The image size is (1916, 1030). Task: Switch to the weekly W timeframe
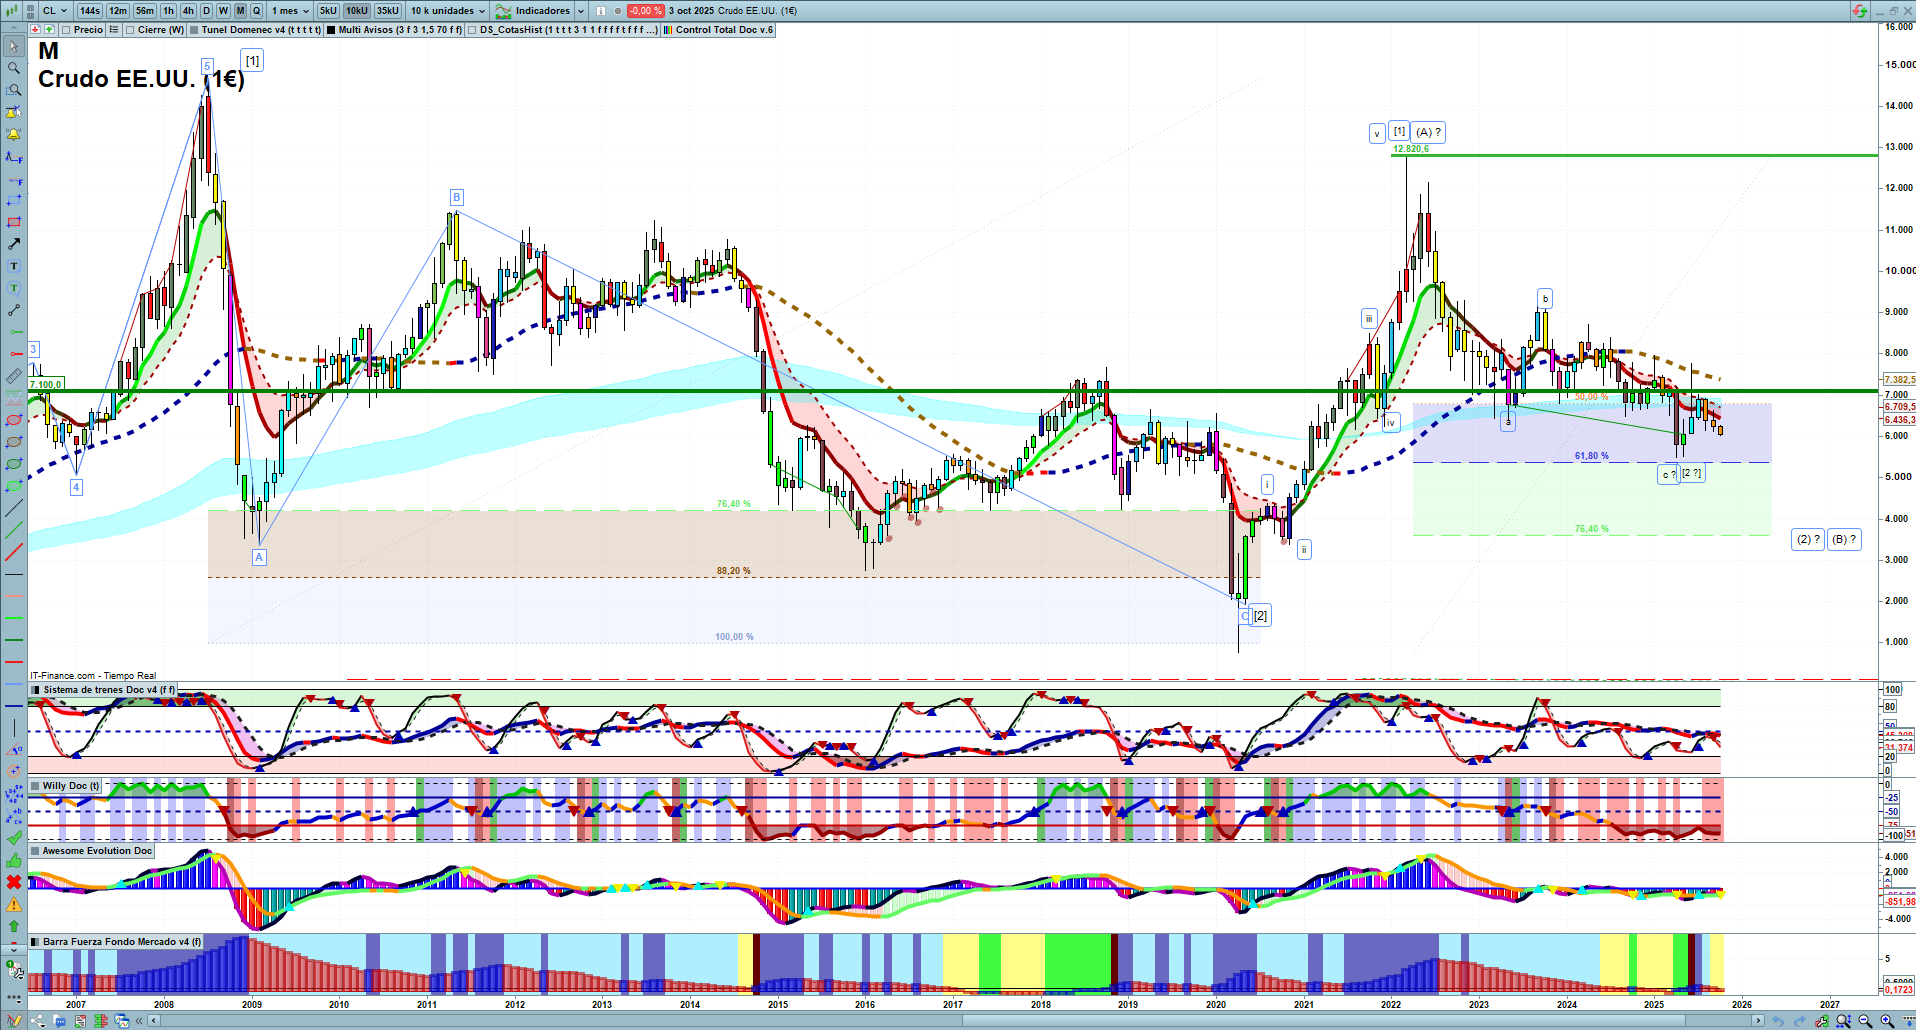tap(223, 11)
